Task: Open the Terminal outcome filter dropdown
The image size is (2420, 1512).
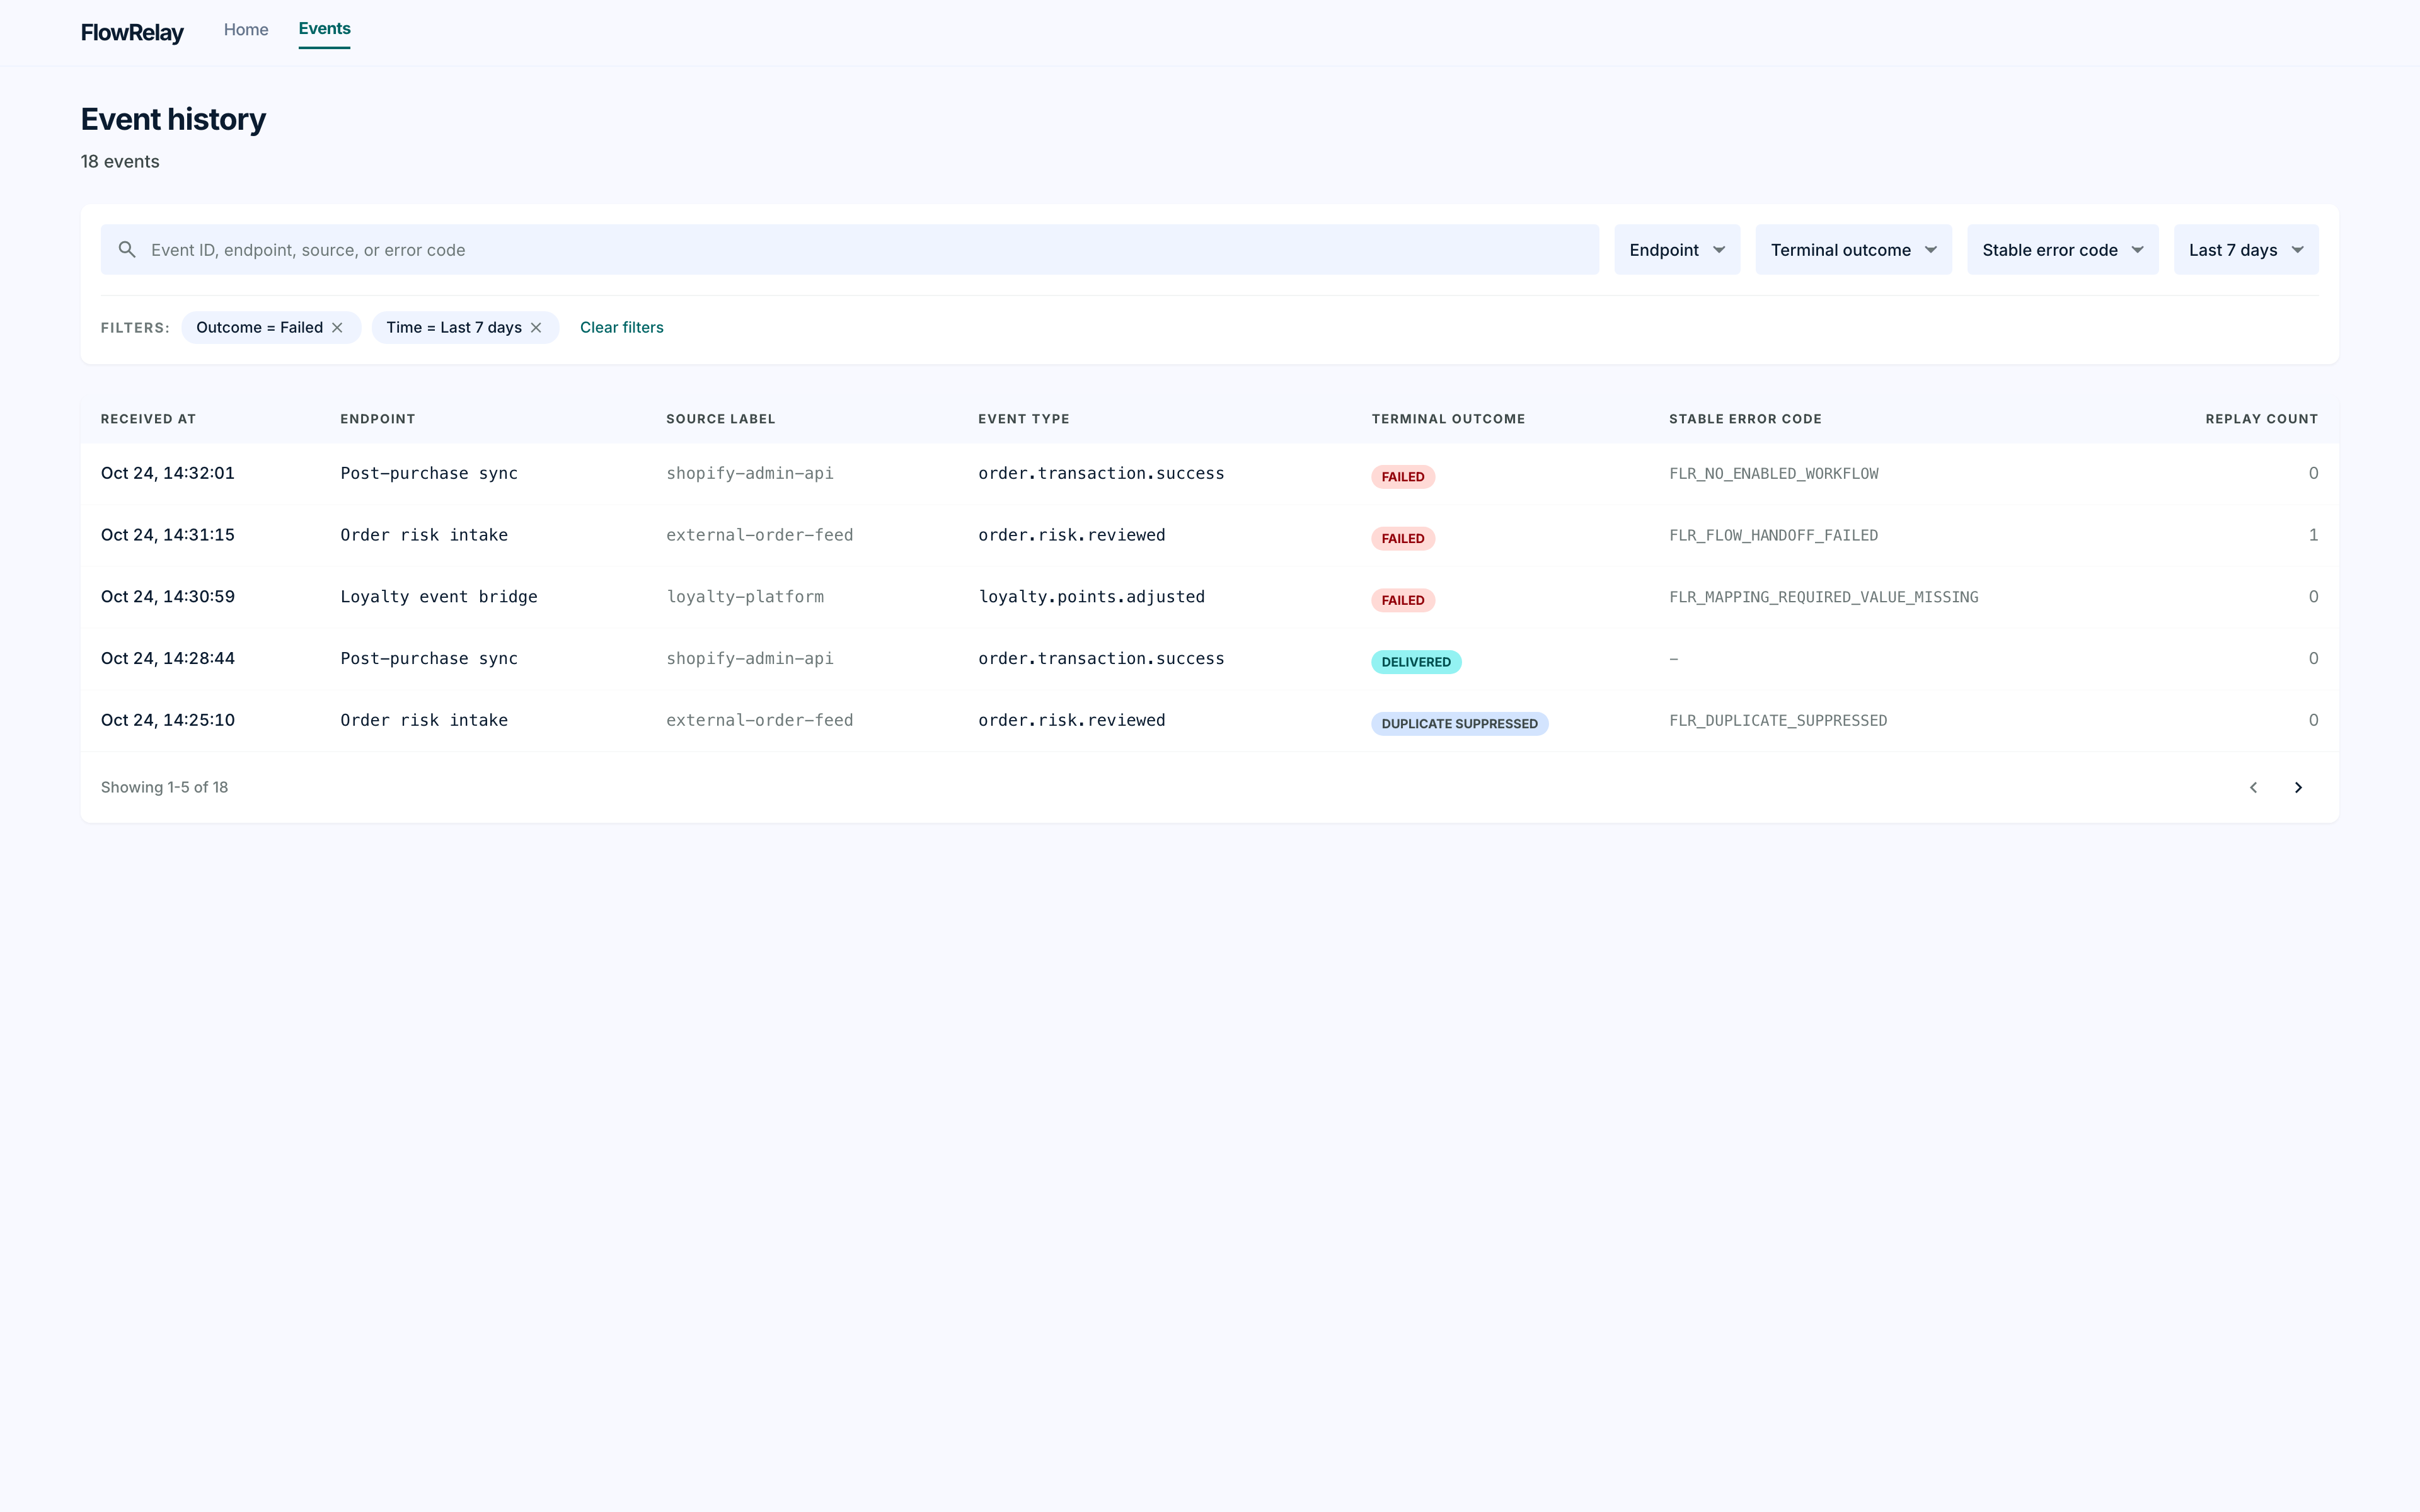Action: tap(1853, 250)
